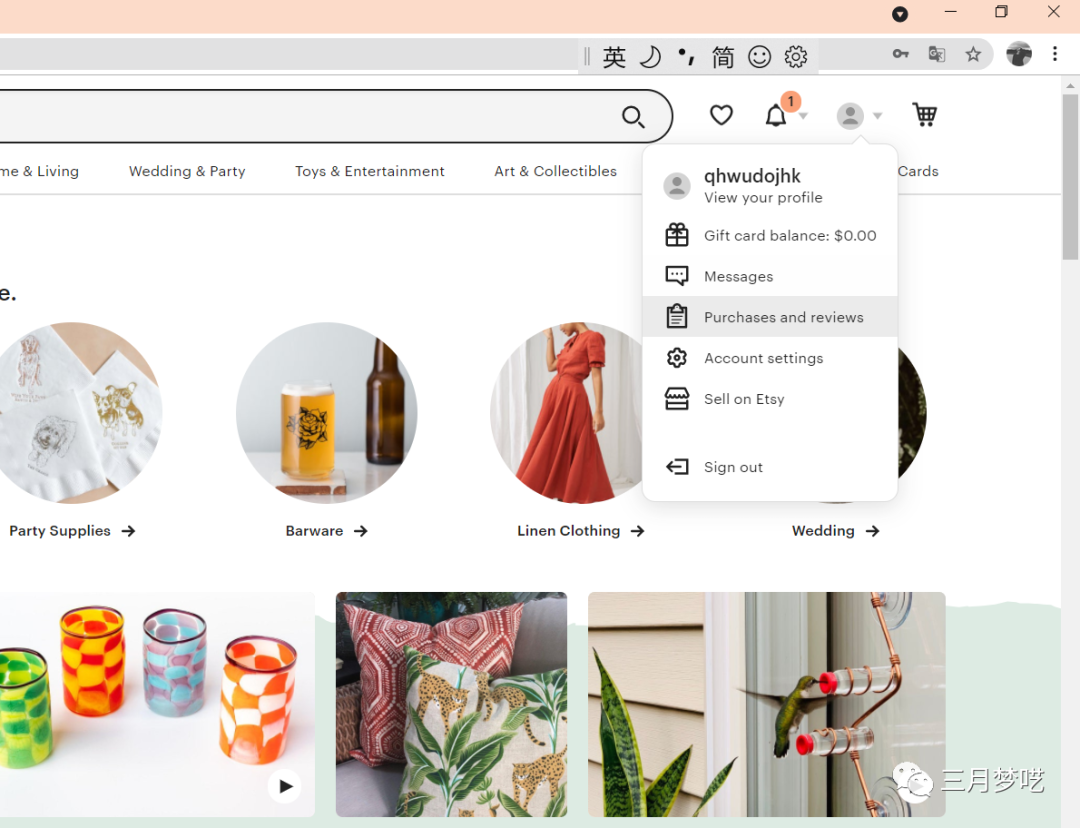Open Account settings
Image resolution: width=1080 pixels, height=828 pixels.
770,358
